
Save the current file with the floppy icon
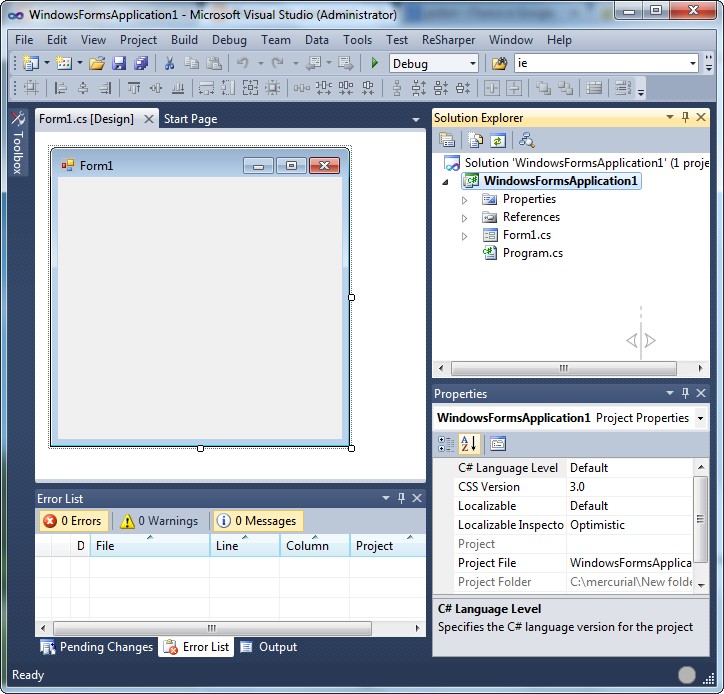click(x=119, y=63)
